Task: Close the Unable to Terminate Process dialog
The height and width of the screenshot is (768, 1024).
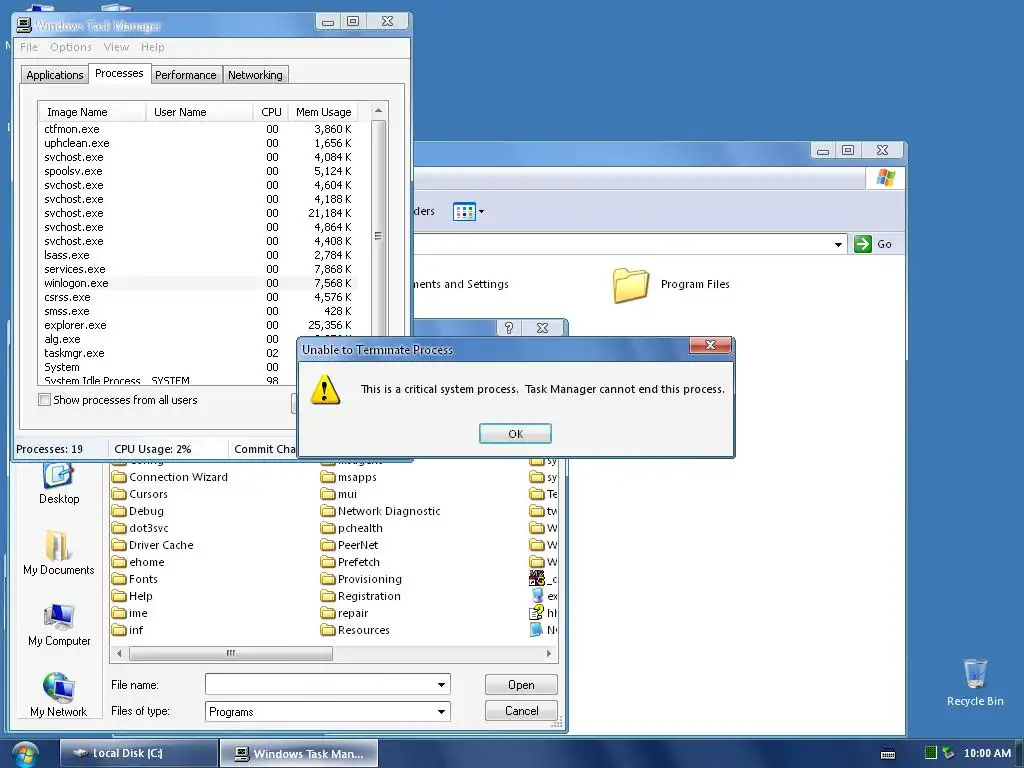Action: point(711,345)
